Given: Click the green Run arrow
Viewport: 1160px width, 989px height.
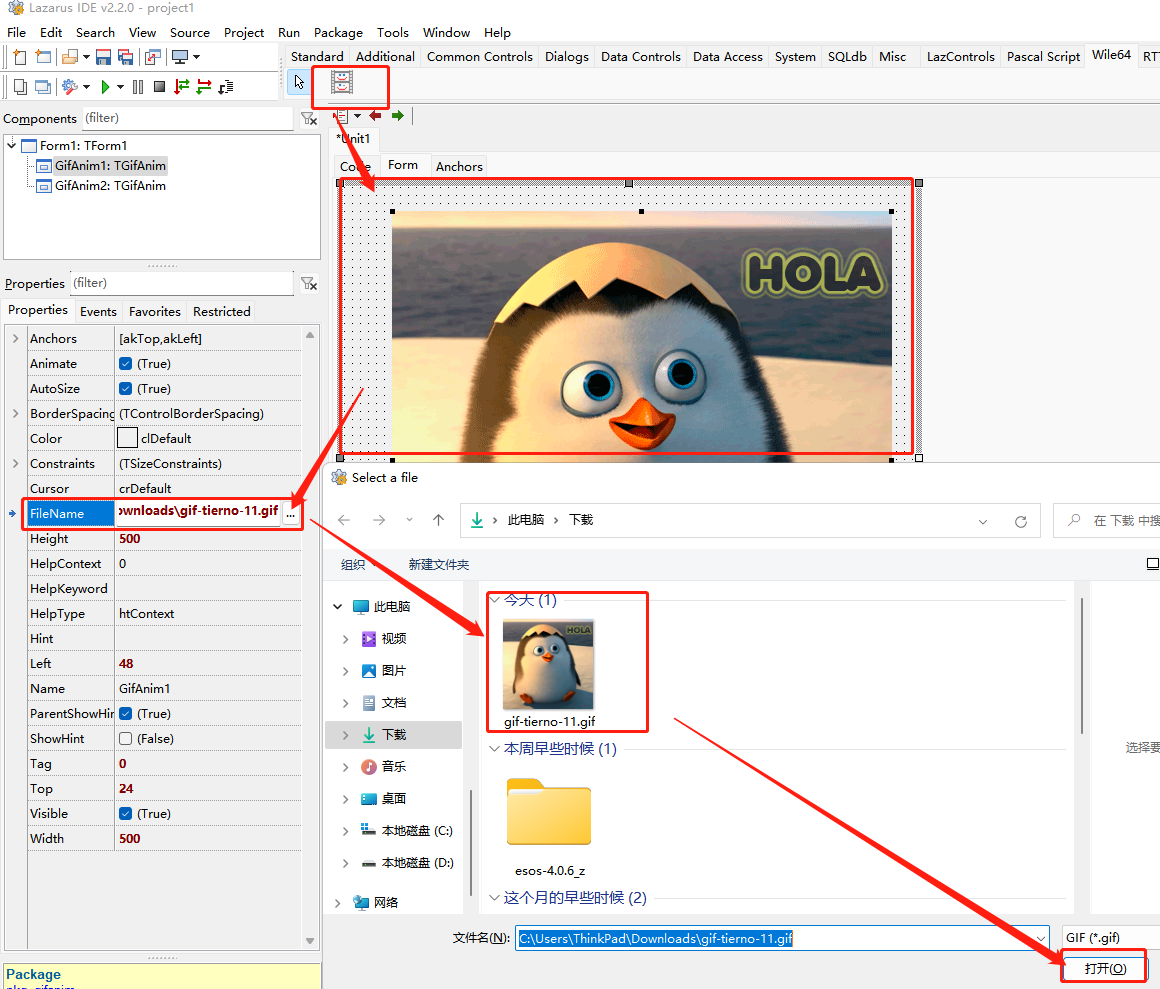Looking at the screenshot, I should point(105,87).
